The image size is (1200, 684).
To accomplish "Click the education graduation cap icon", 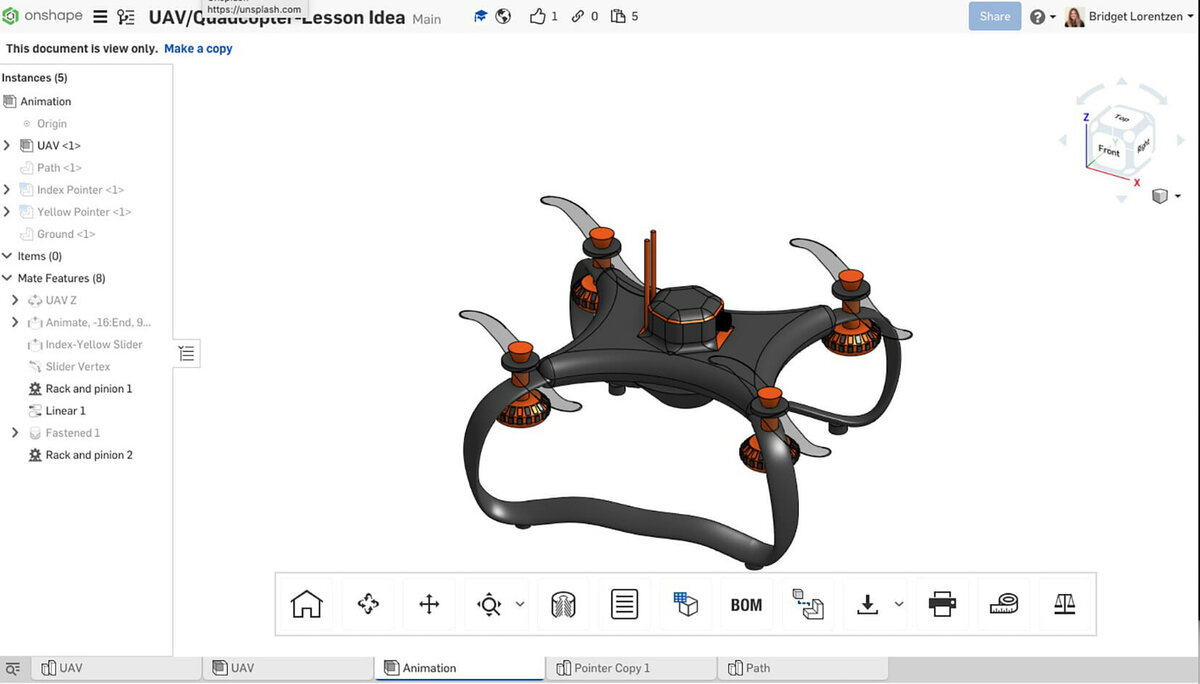I will click(481, 16).
